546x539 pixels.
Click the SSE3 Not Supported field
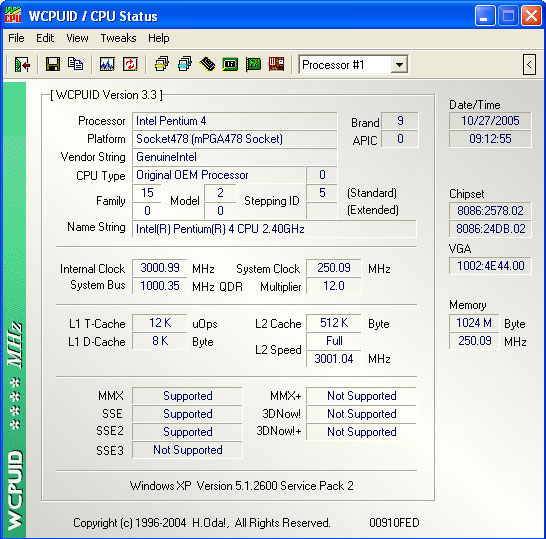click(x=187, y=450)
